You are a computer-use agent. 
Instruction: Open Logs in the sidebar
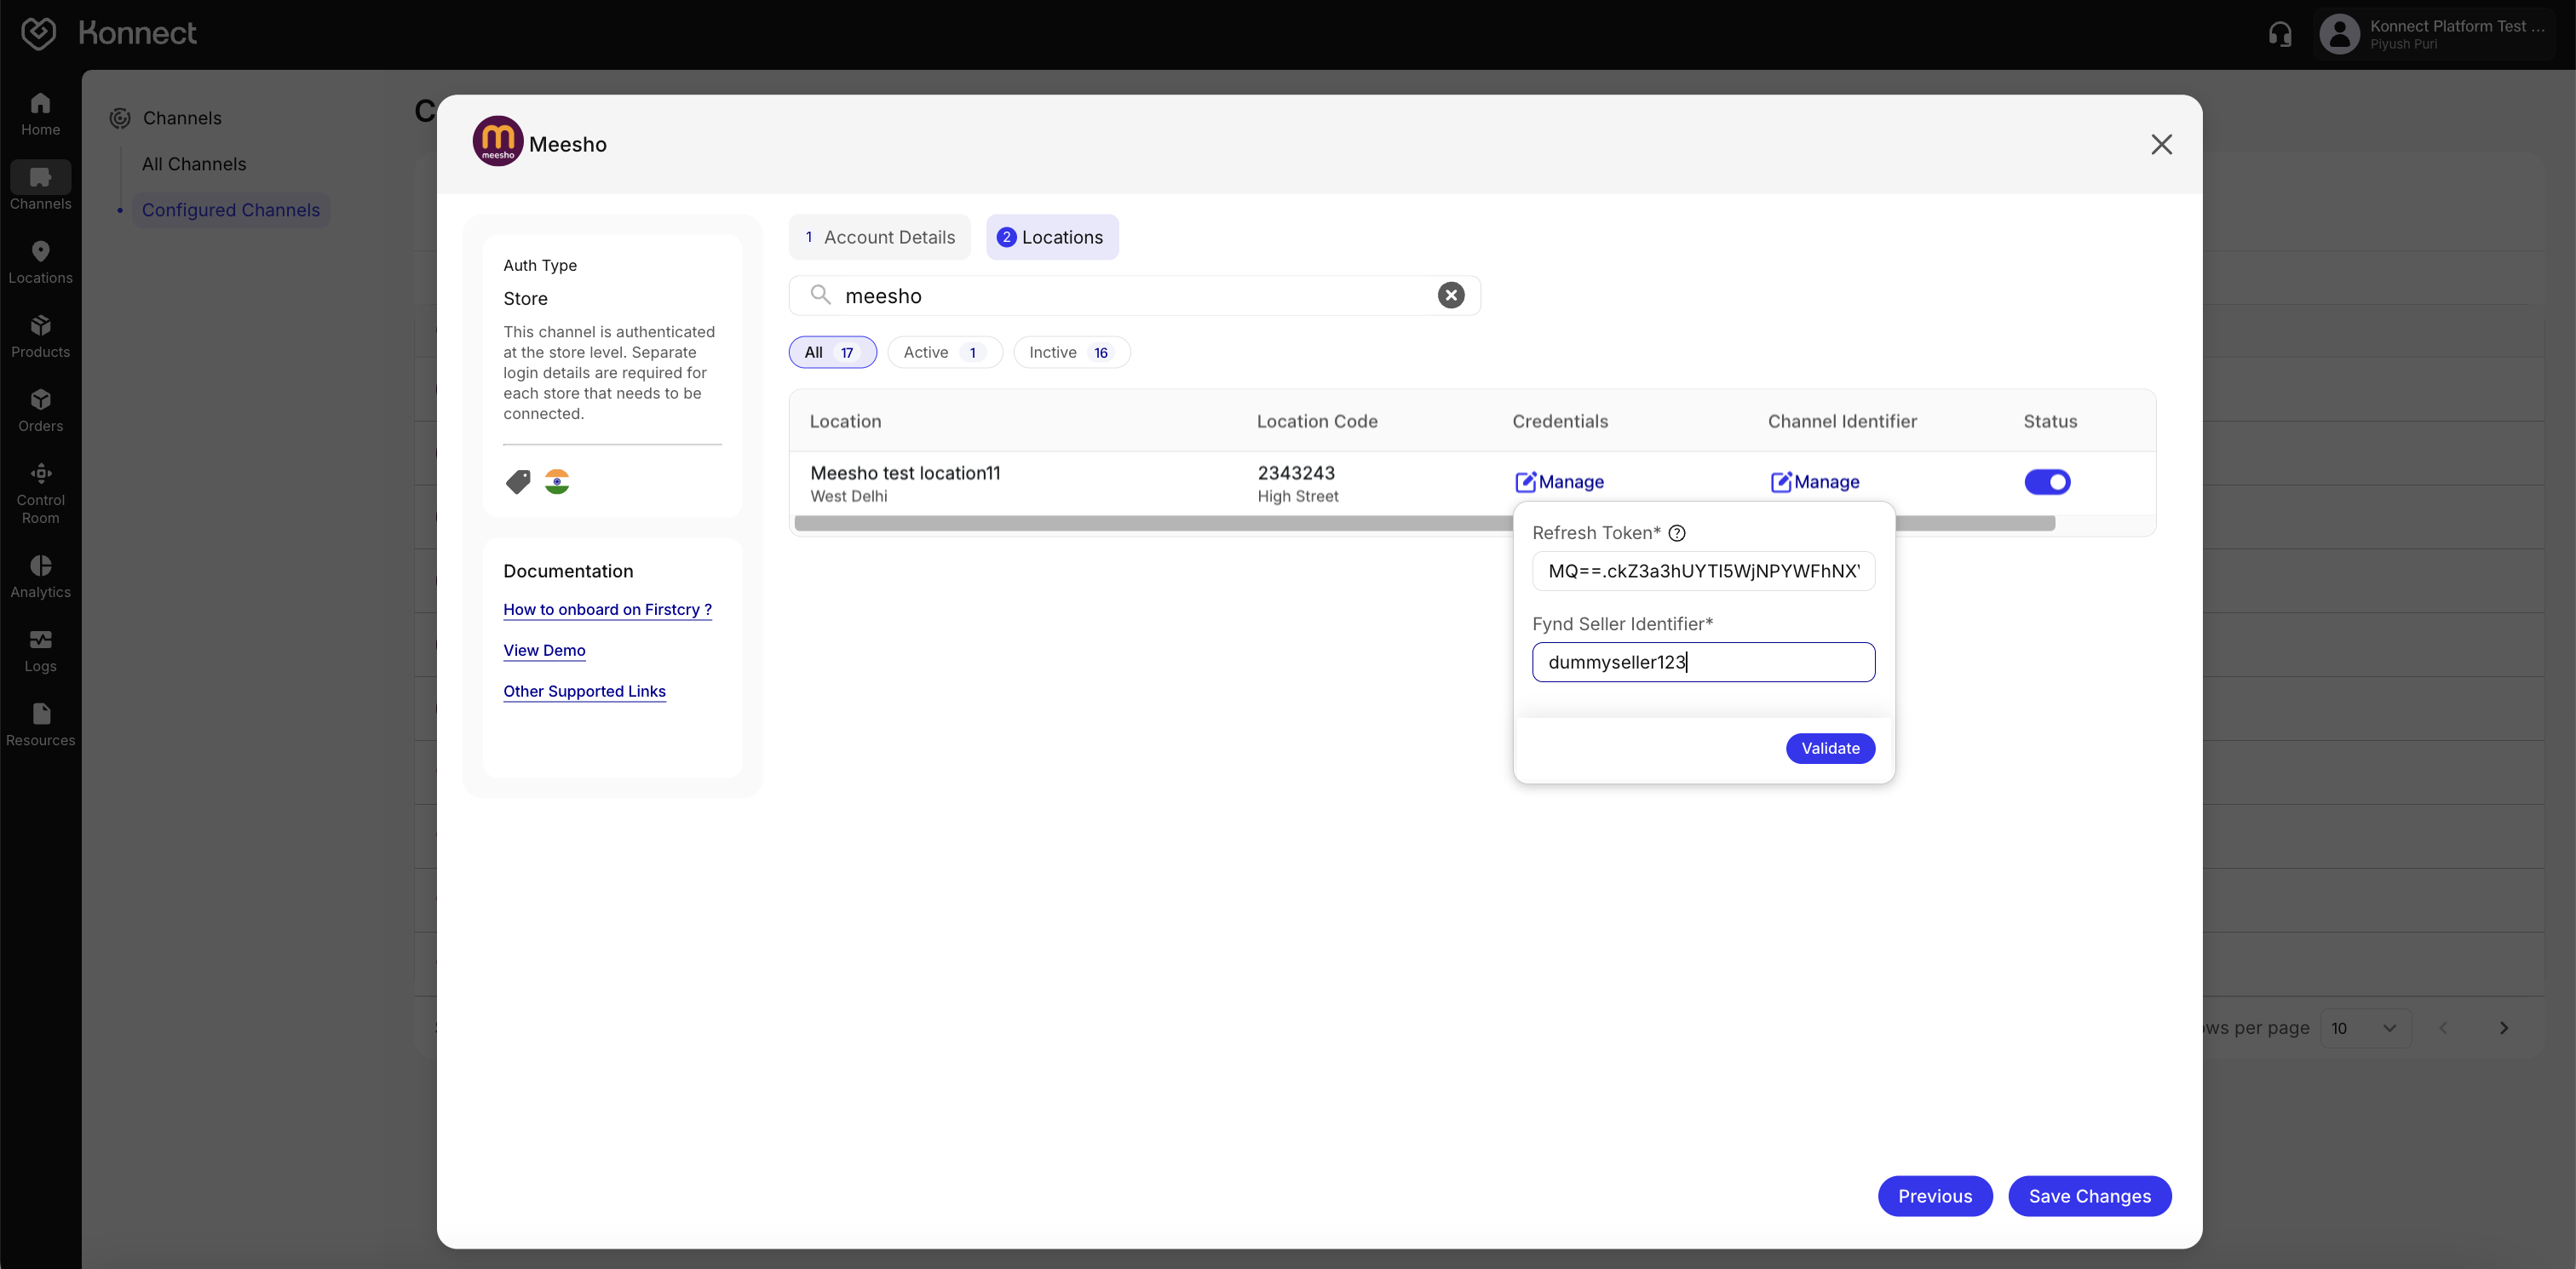(40, 650)
